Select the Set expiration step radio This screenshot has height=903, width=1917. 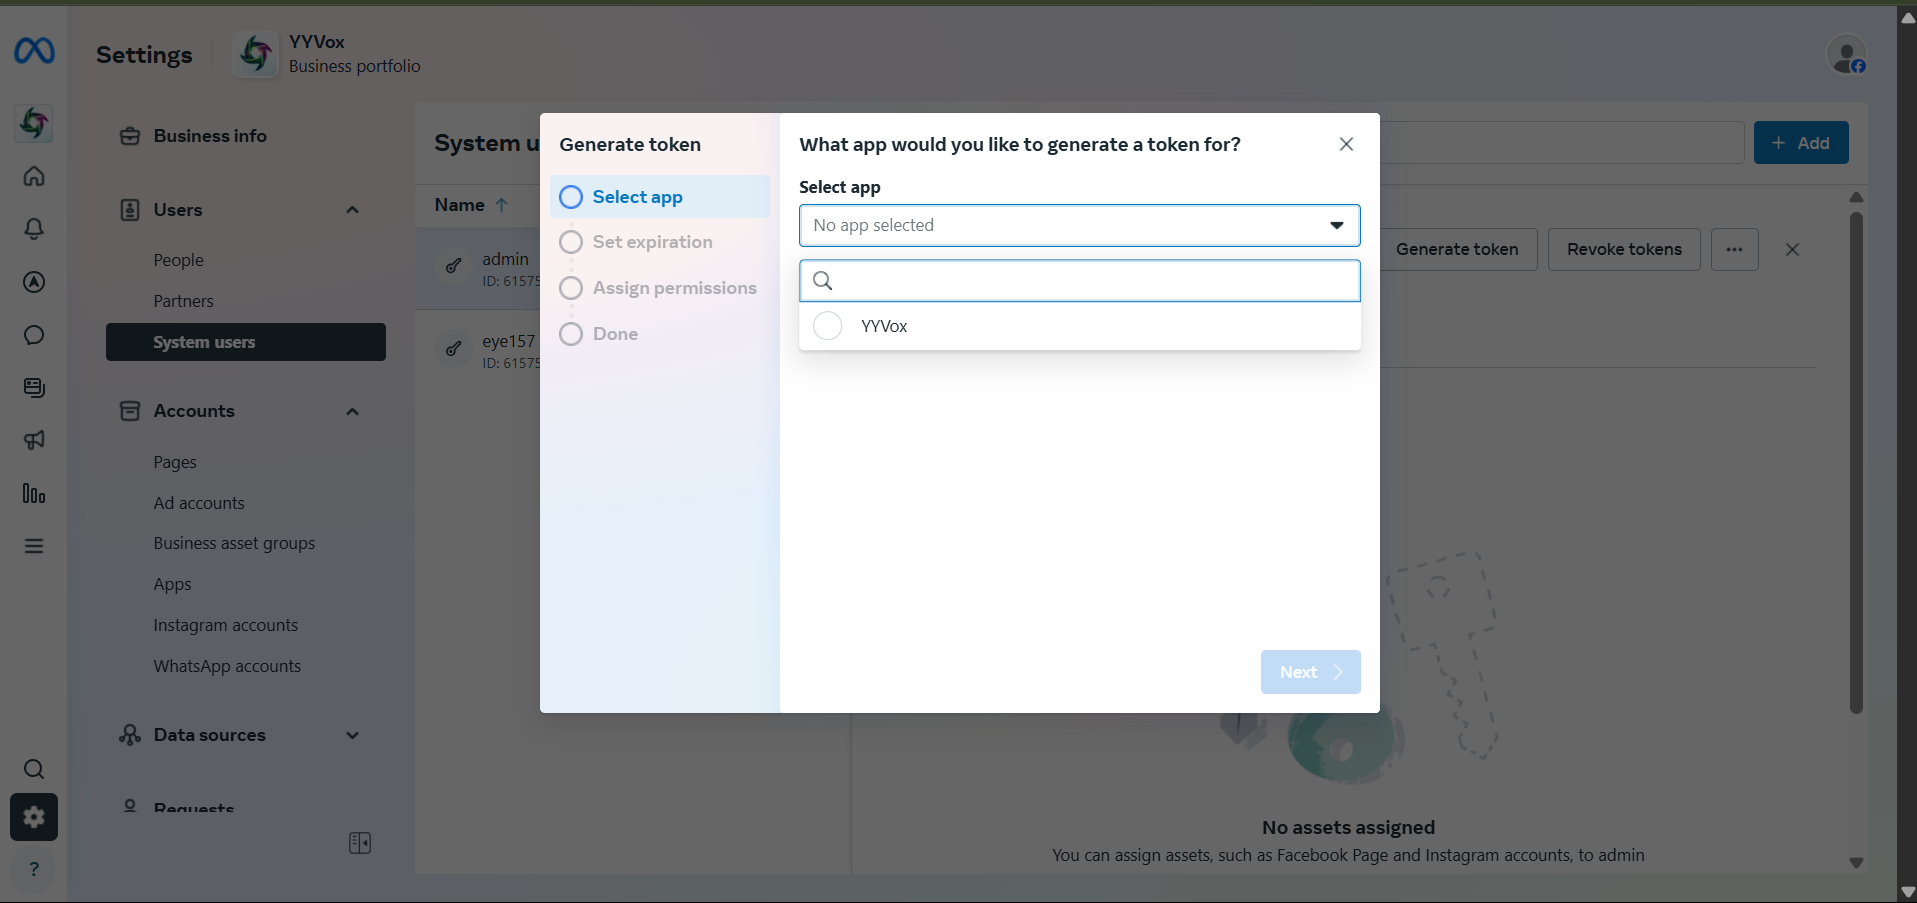[571, 242]
